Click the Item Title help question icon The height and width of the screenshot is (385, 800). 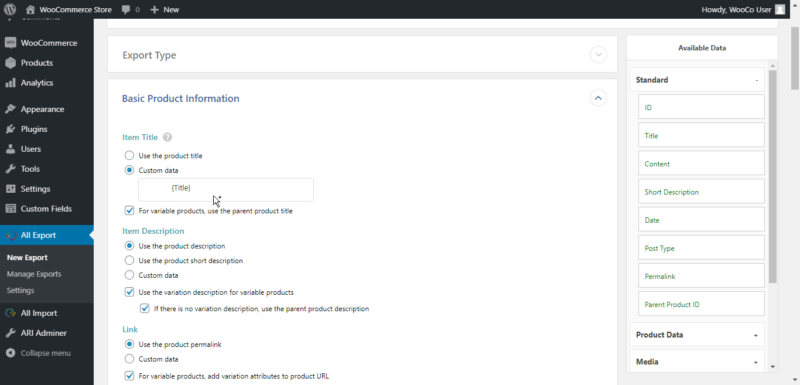point(167,137)
